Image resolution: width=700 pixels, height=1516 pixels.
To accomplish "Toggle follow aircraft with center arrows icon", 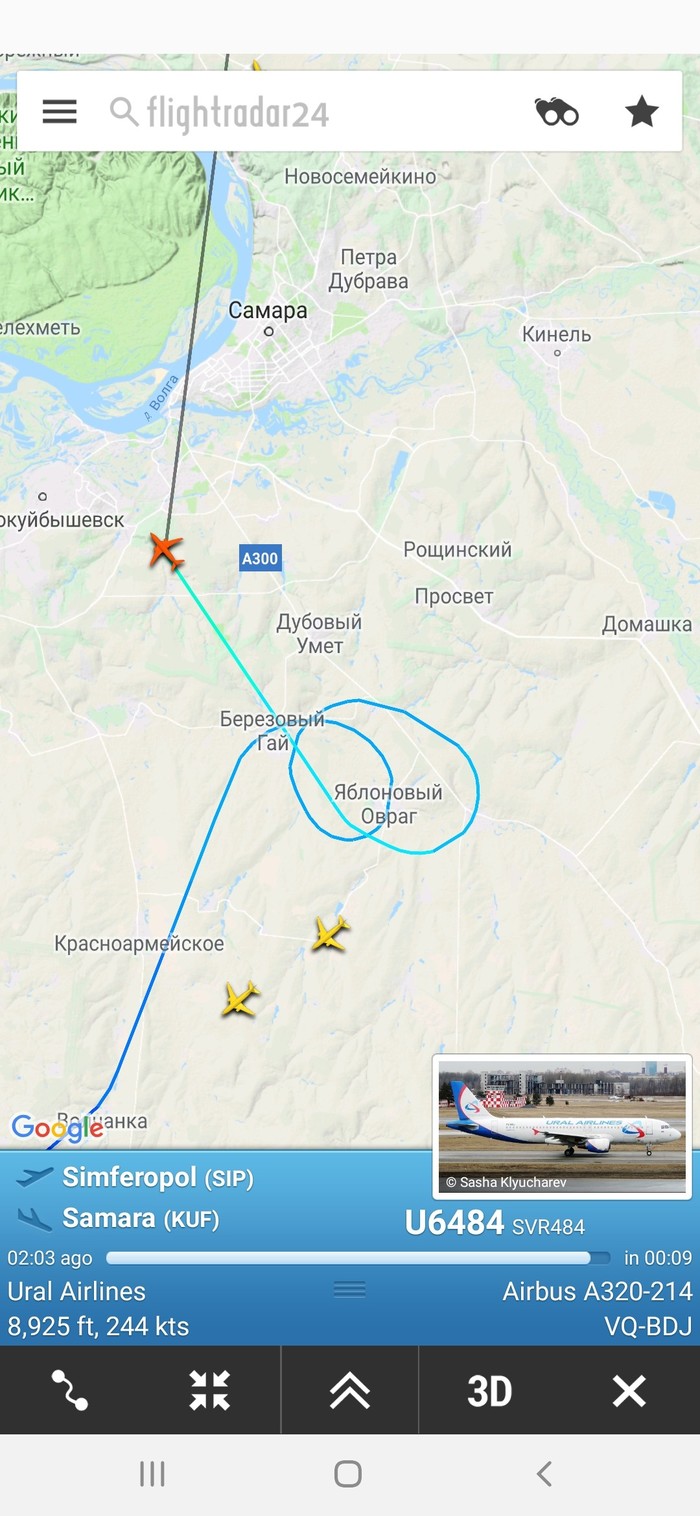I will pos(210,1390).
